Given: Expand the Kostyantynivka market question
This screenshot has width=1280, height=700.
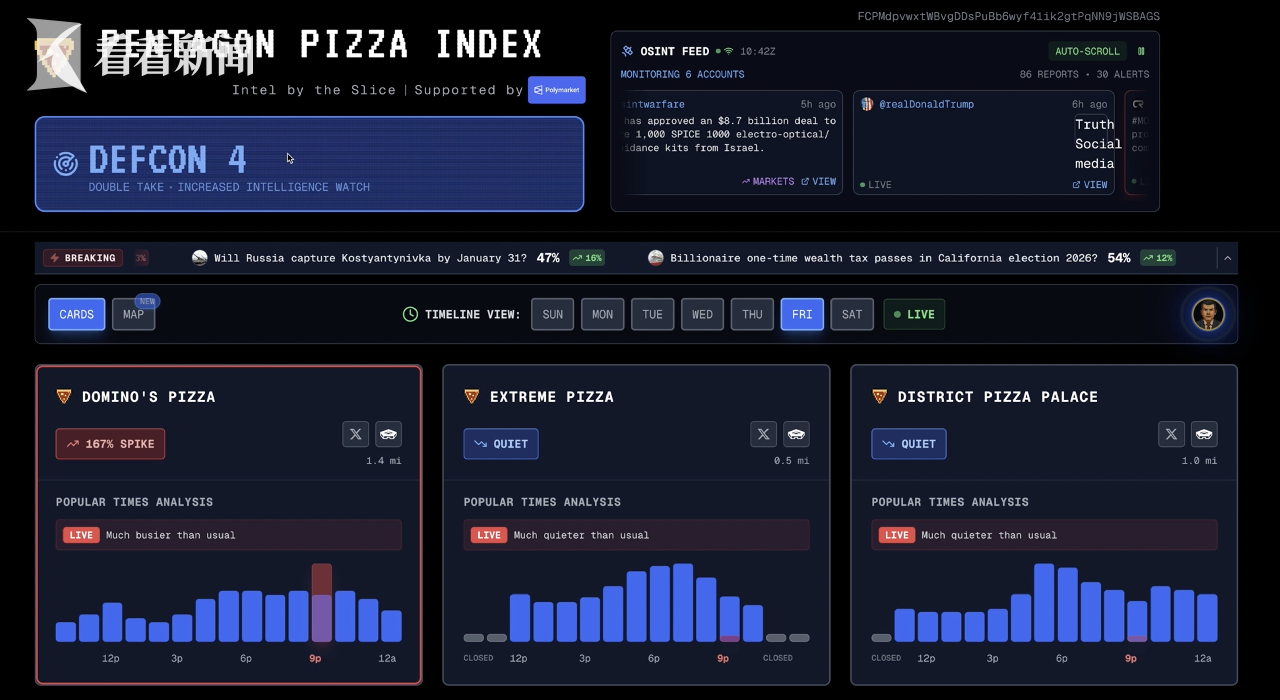Looking at the screenshot, I should (x=370, y=258).
